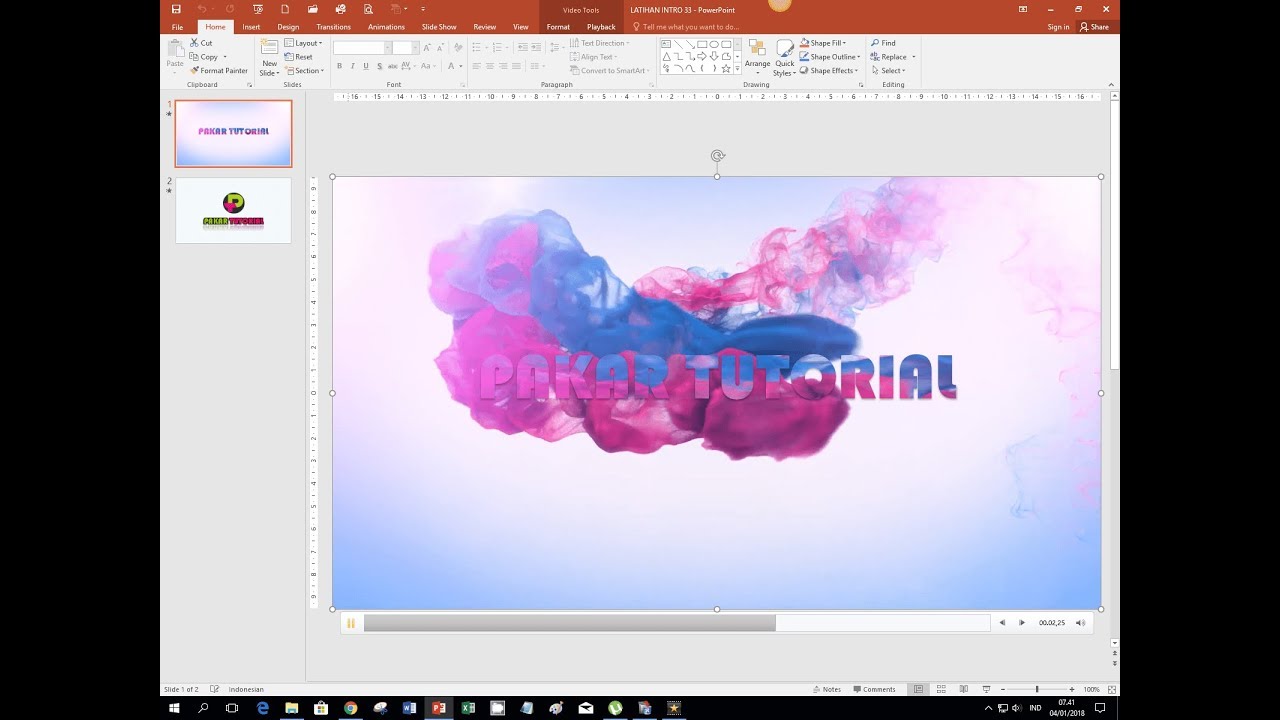
Task: Click the zoom out minus button
Action: [x=1002, y=689]
